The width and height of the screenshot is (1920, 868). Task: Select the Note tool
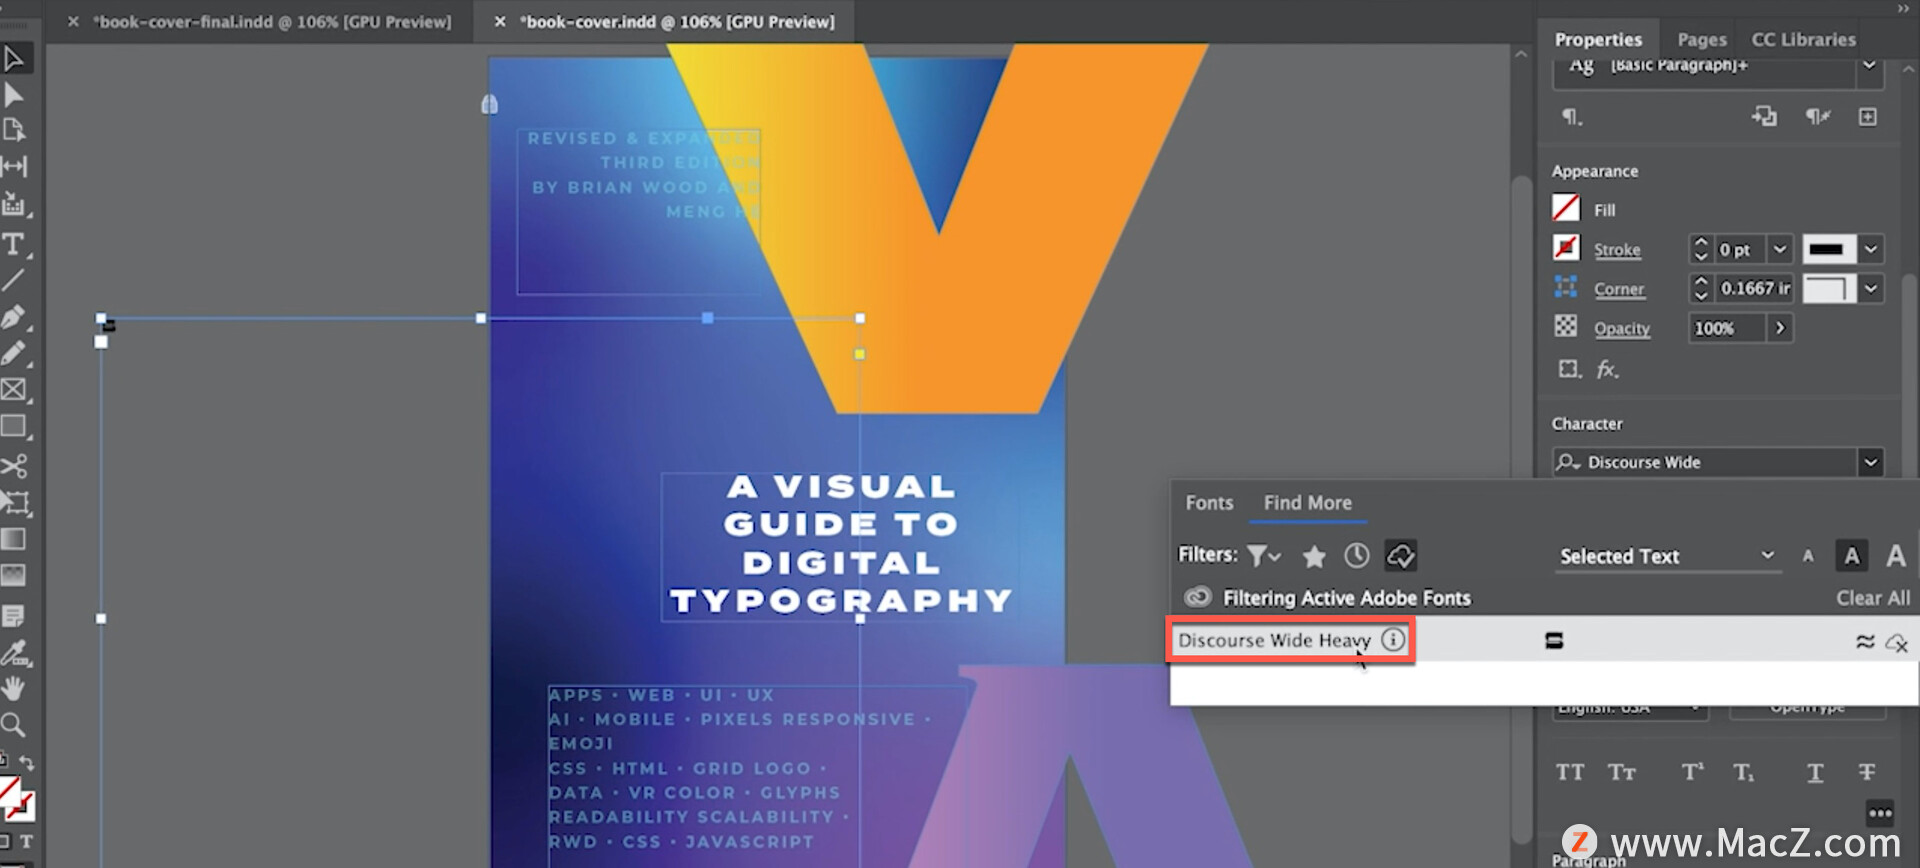pos(14,615)
